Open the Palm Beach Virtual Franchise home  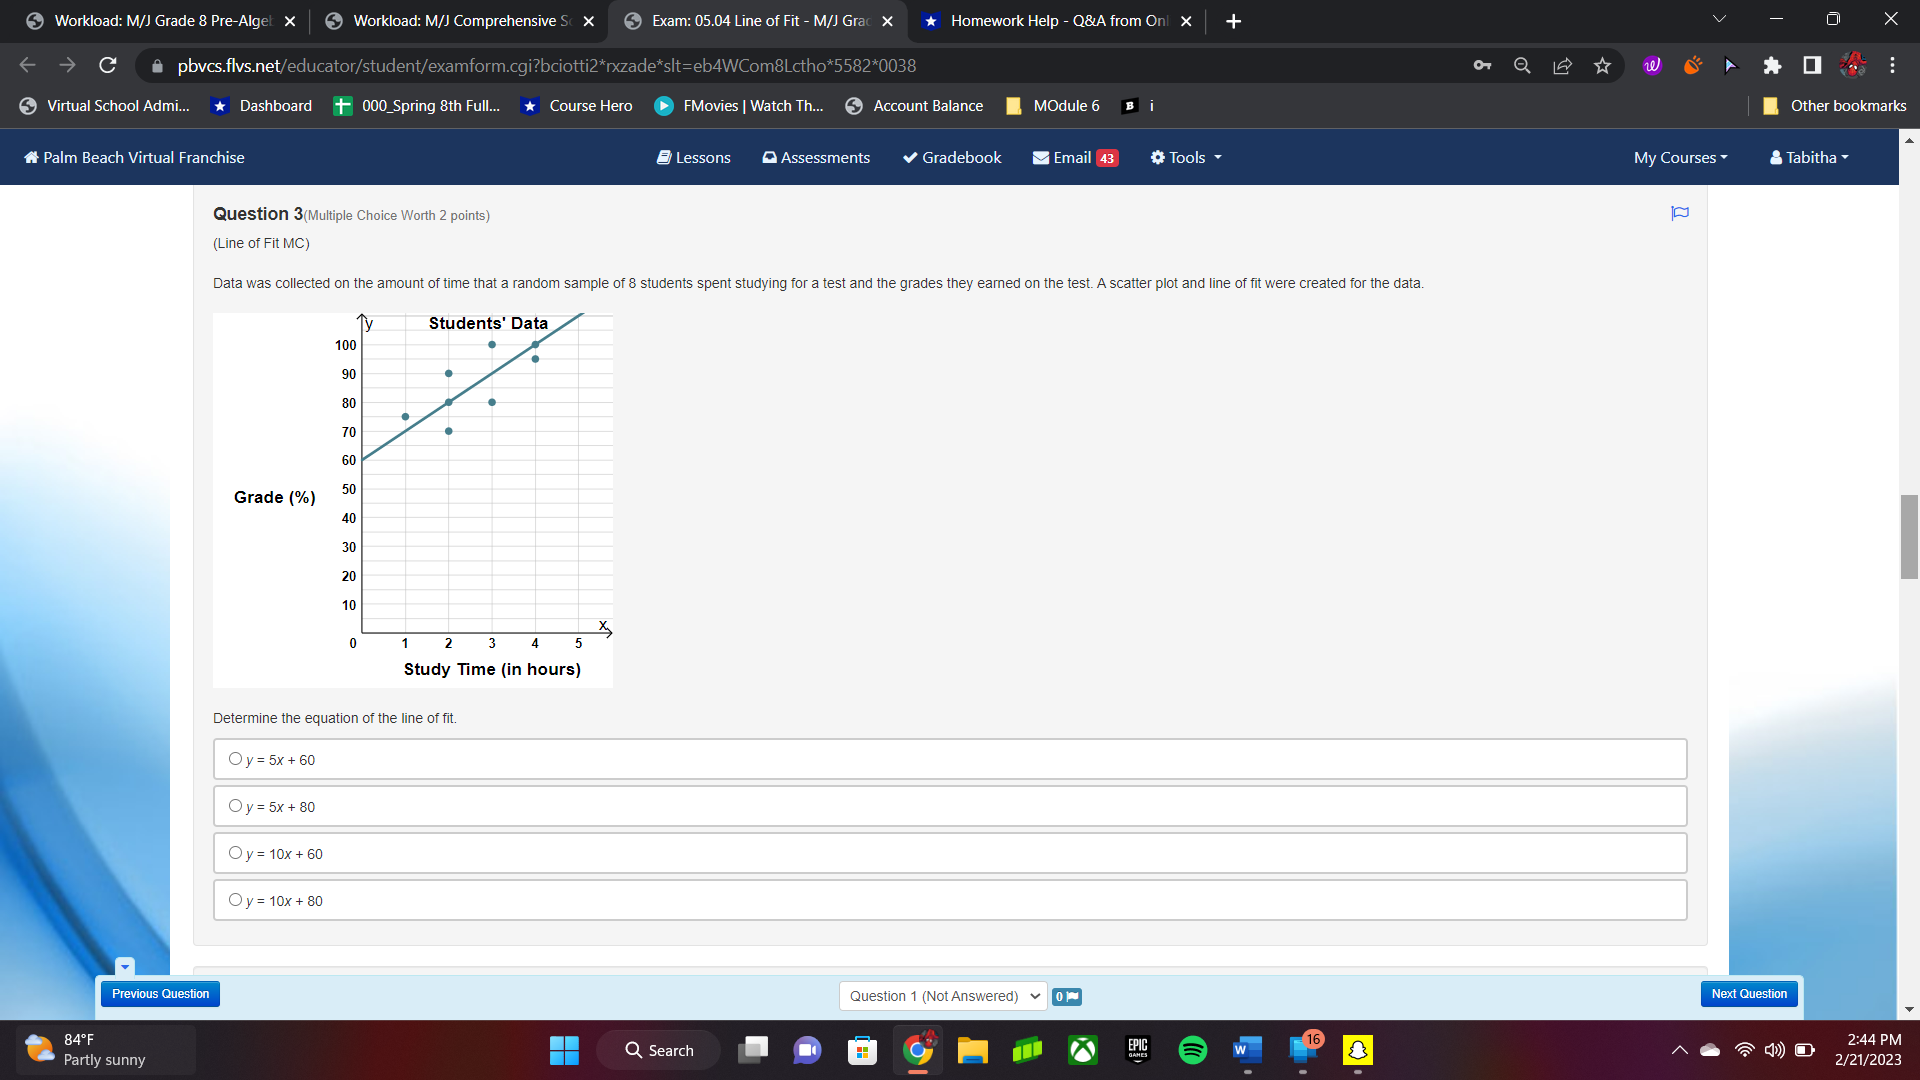pyautogui.click(x=133, y=157)
